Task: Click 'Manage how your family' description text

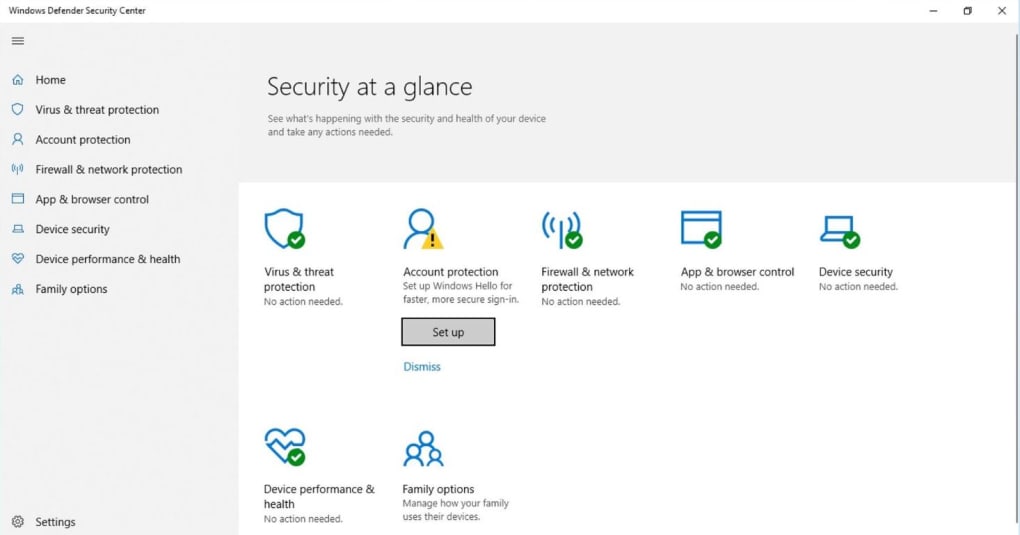Action: (x=455, y=503)
